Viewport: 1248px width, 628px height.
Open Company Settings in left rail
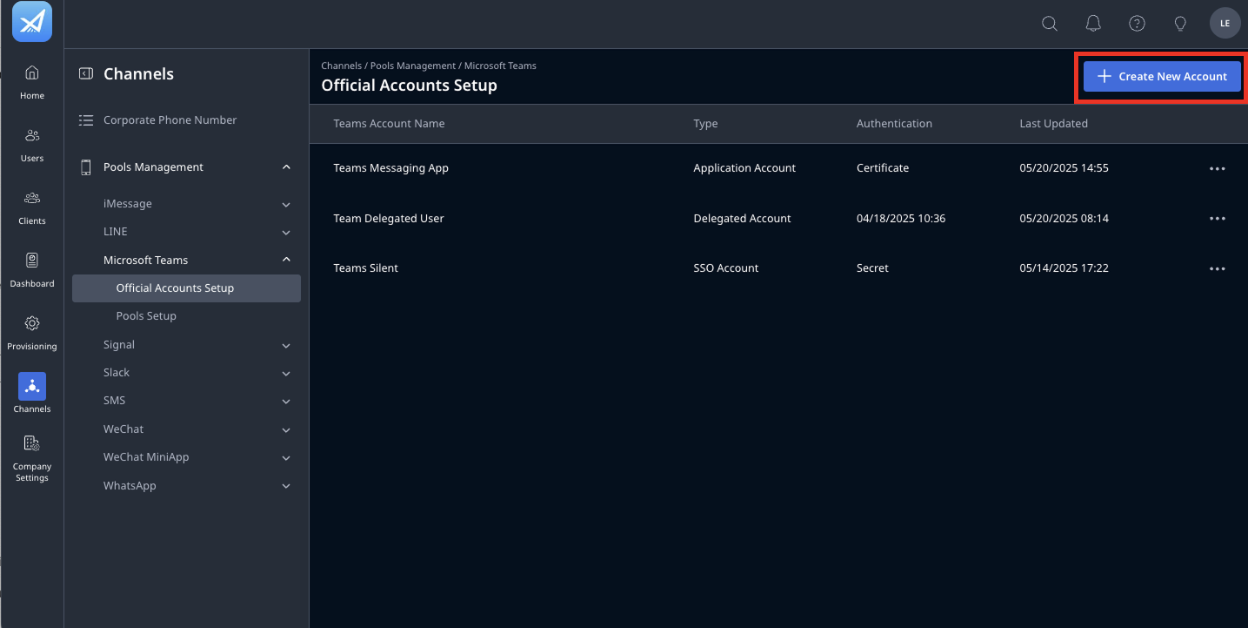[x=32, y=458]
